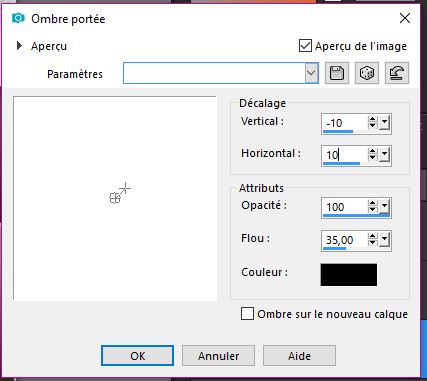Screen dimensions: 427x381
Task: Open the Flou slider popup arrow
Action: click(384, 239)
